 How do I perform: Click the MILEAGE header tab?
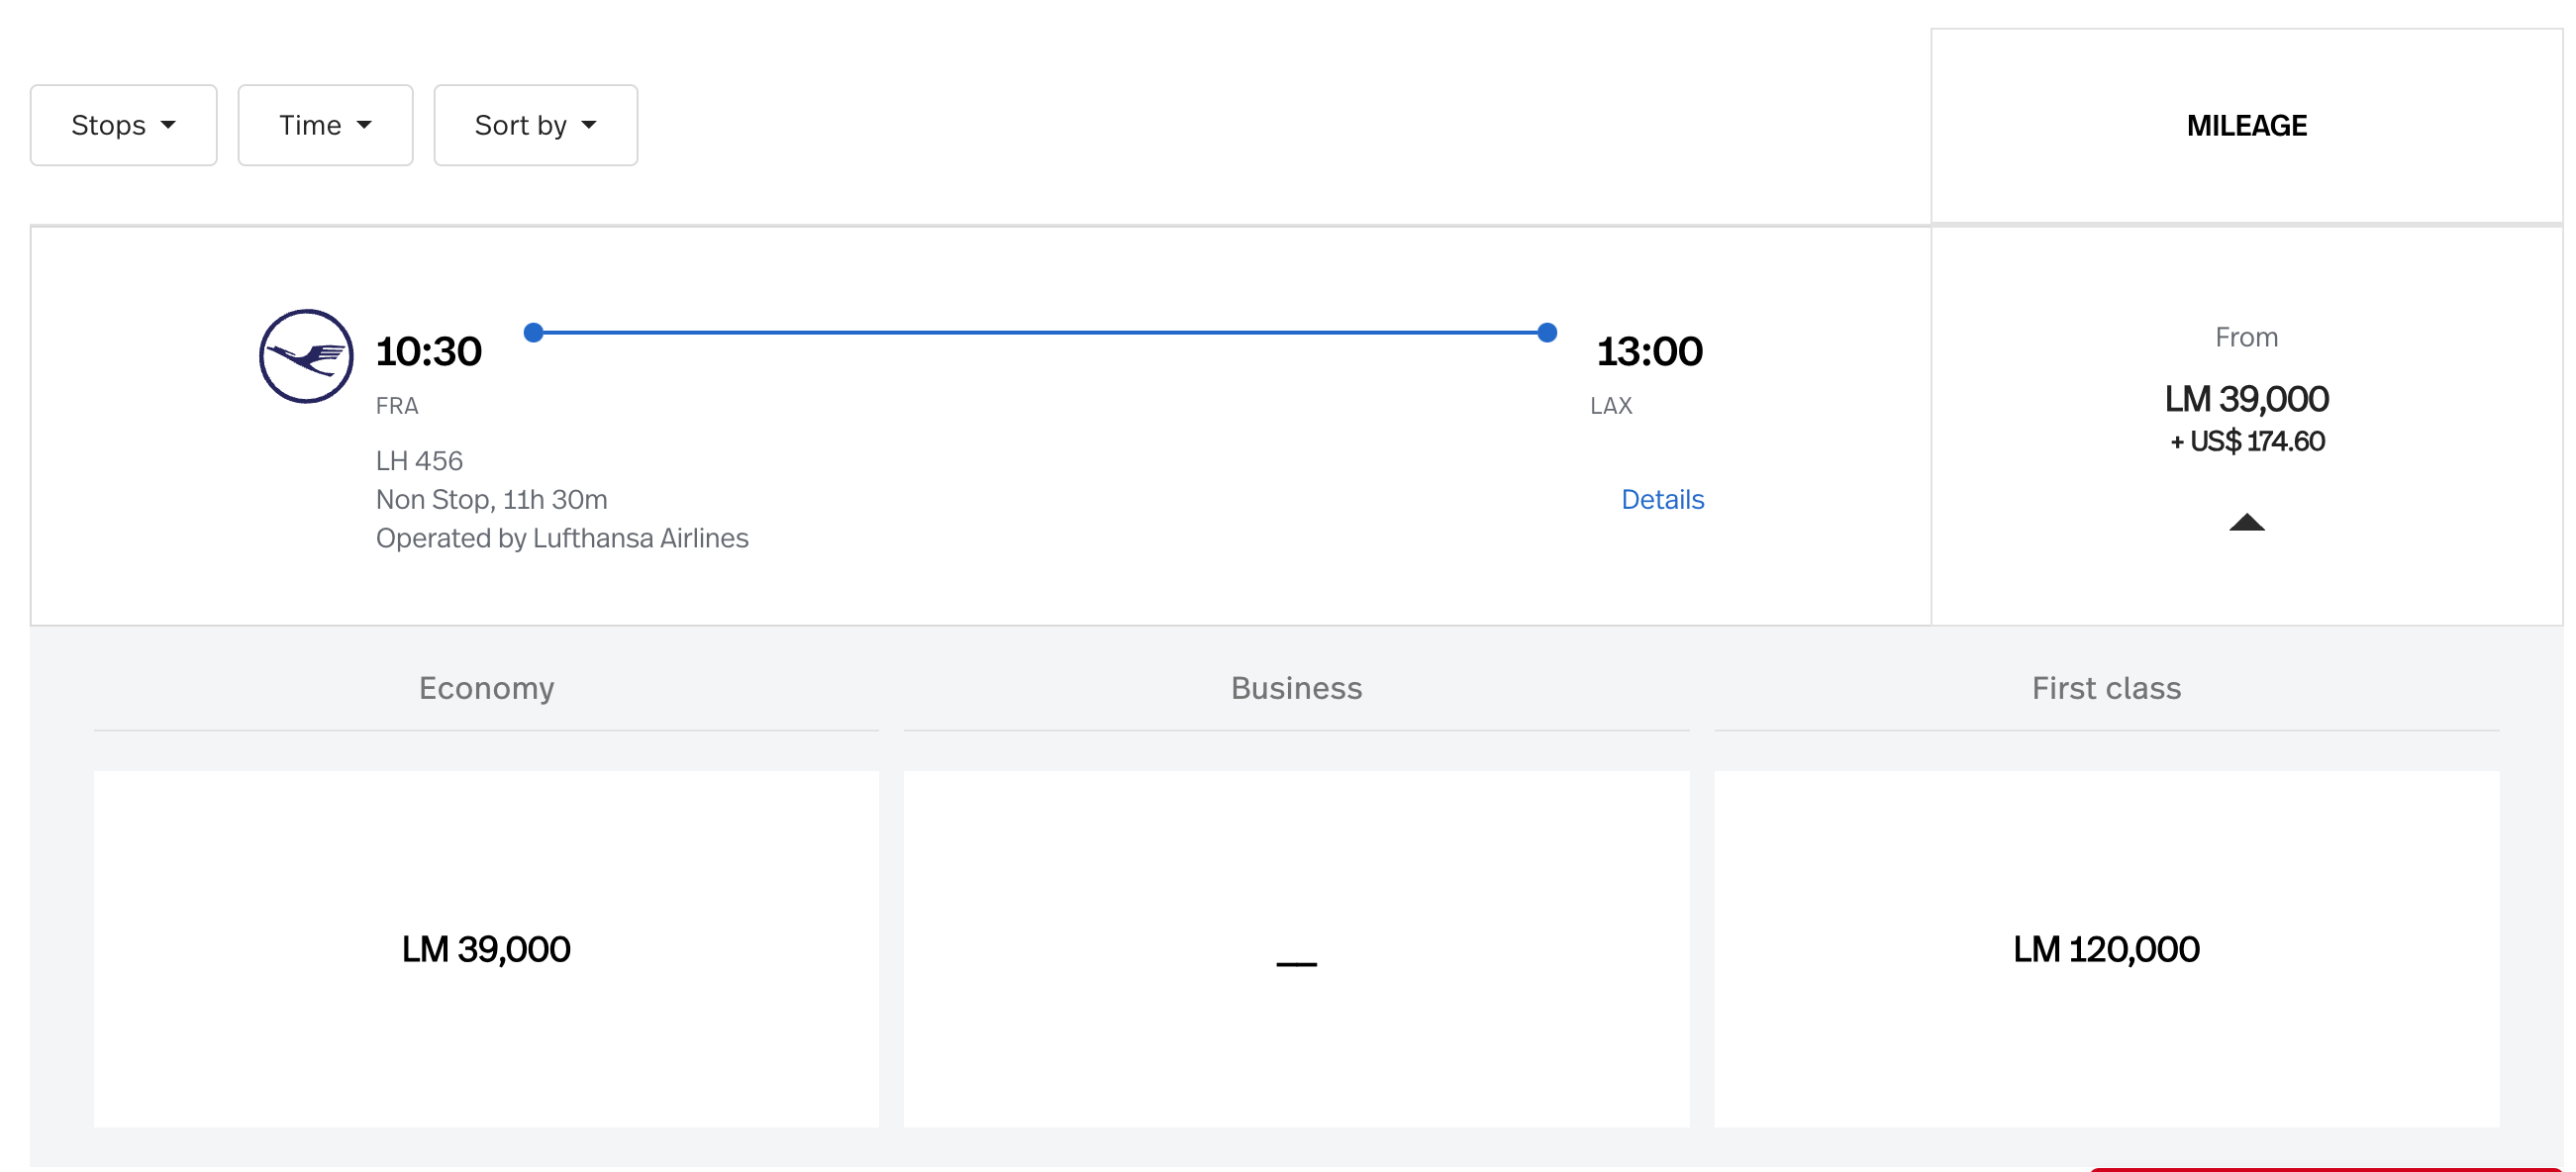[2246, 126]
